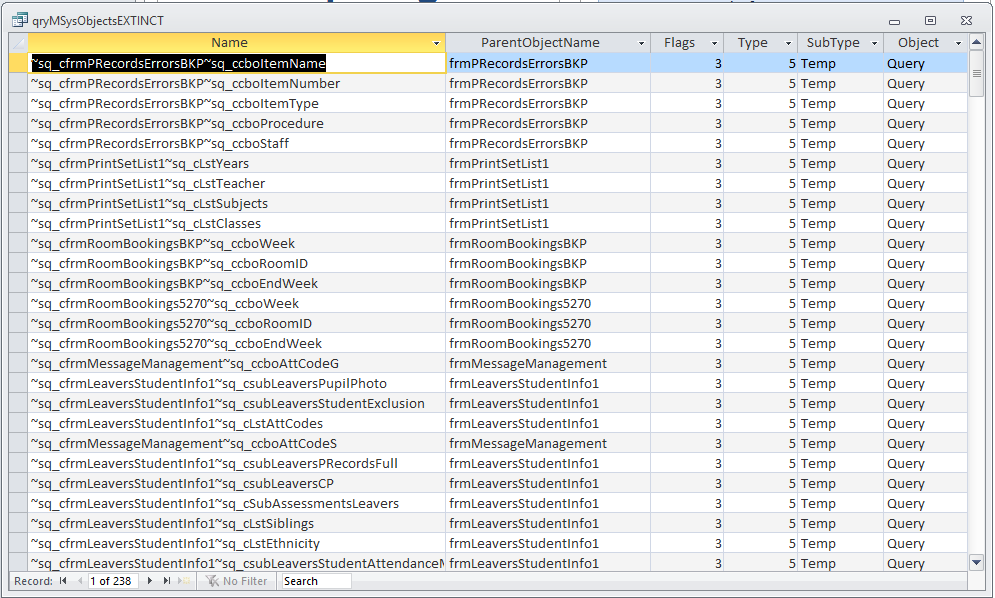Click the query icon in the title bar
The image size is (995, 598).
pyautogui.click(x=20, y=21)
